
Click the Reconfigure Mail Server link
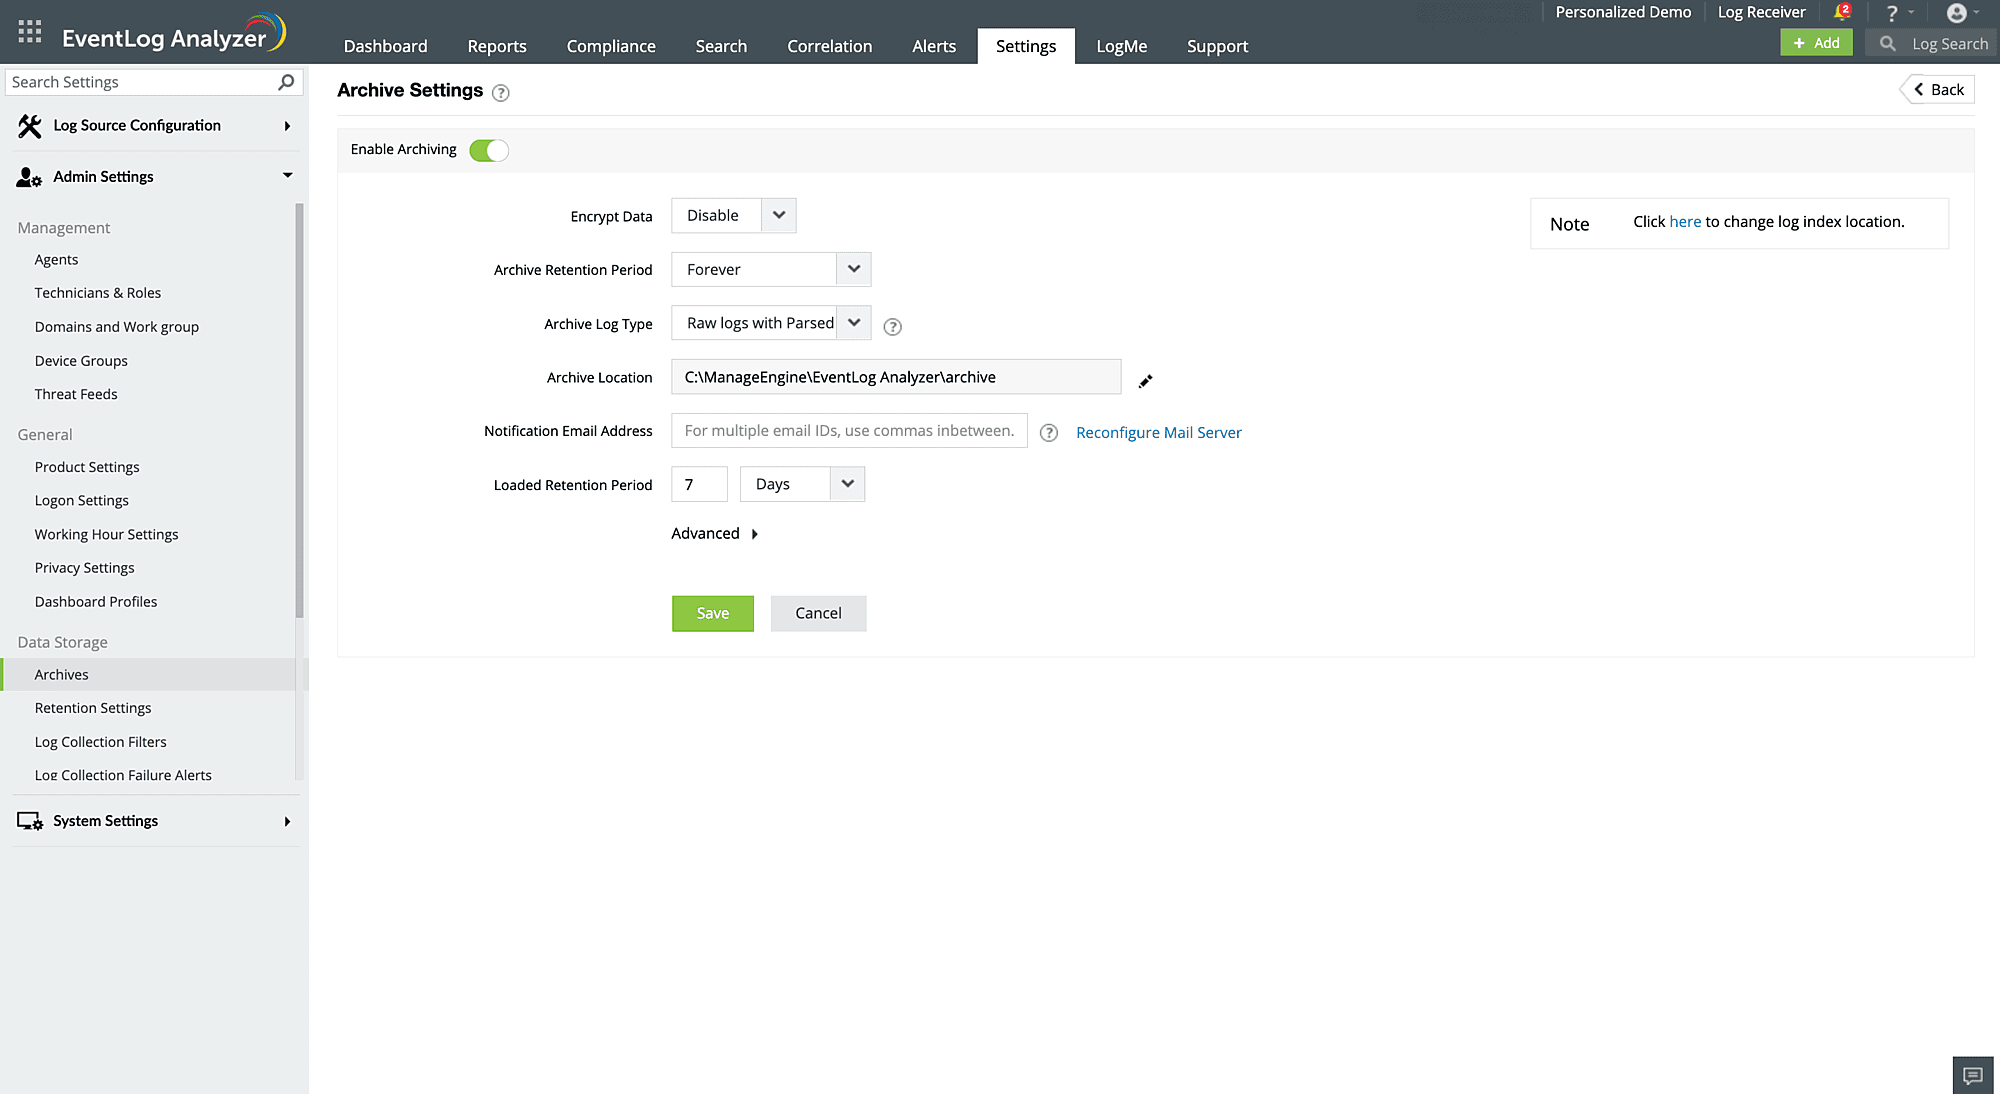pyautogui.click(x=1158, y=432)
